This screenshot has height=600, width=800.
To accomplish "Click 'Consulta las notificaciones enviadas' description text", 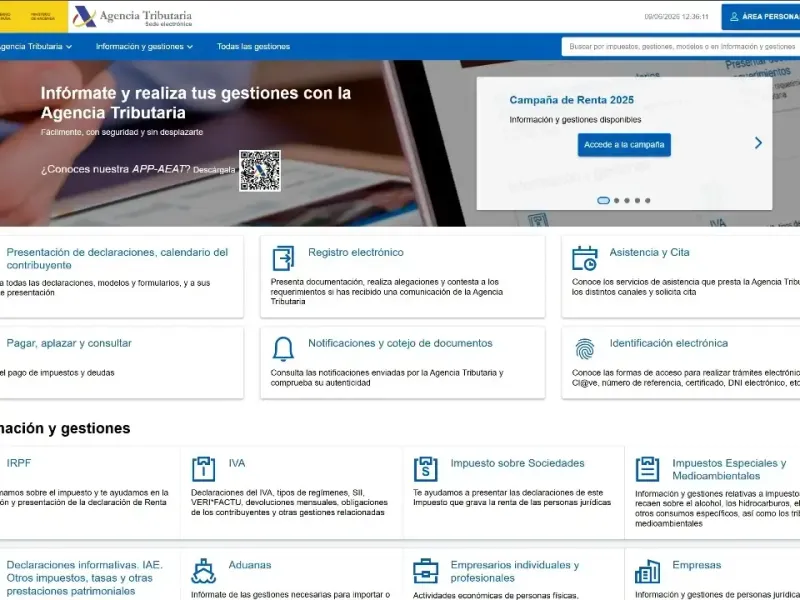I will (387, 378).
